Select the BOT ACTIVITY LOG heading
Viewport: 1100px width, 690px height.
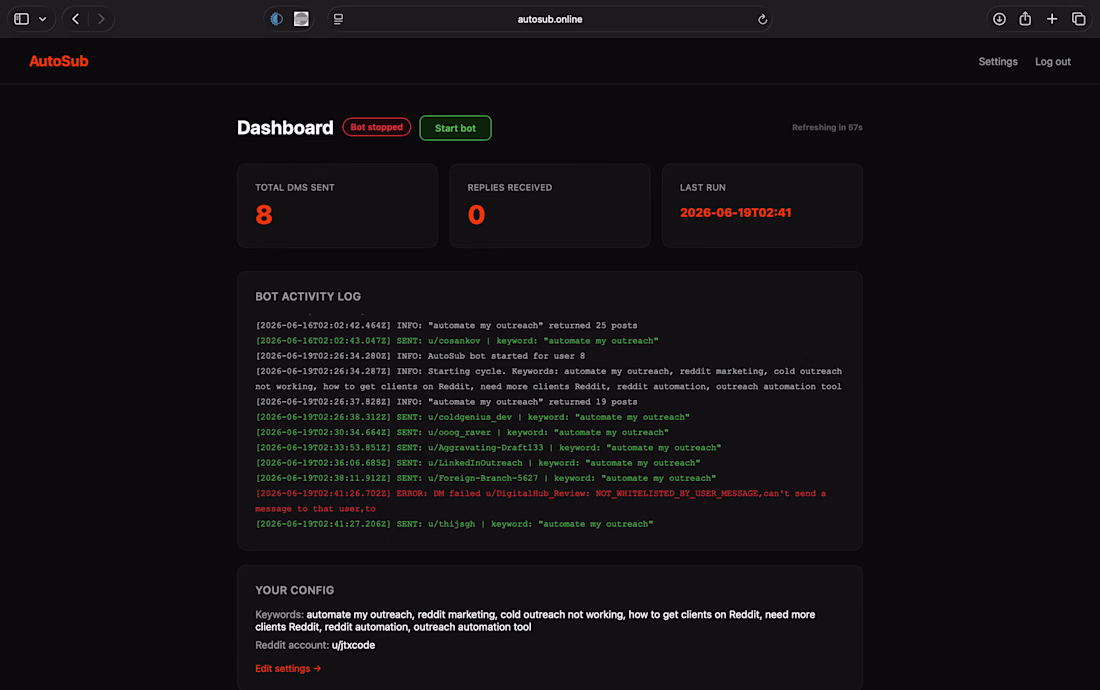pyautogui.click(x=308, y=297)
